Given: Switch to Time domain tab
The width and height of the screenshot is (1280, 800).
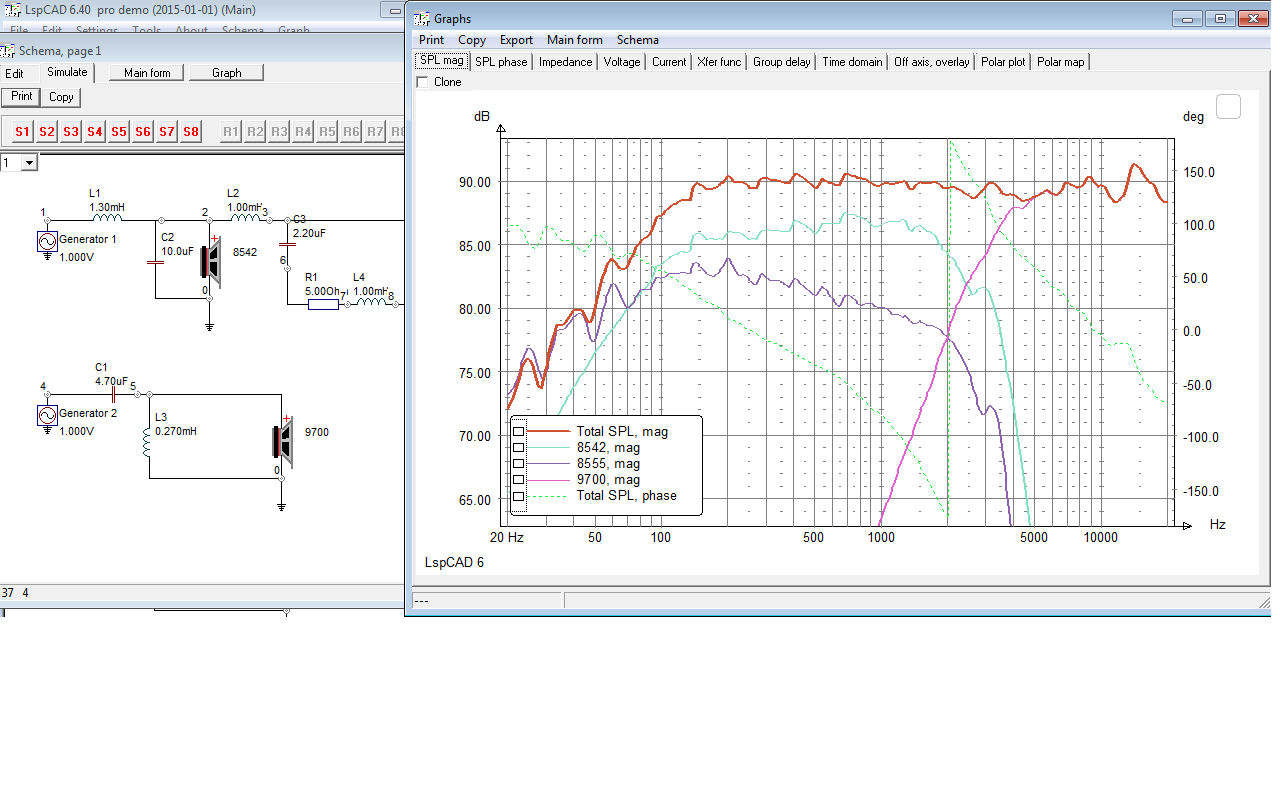Looking at the screenshot, I should pyautogui.click(x=852, y=62).
